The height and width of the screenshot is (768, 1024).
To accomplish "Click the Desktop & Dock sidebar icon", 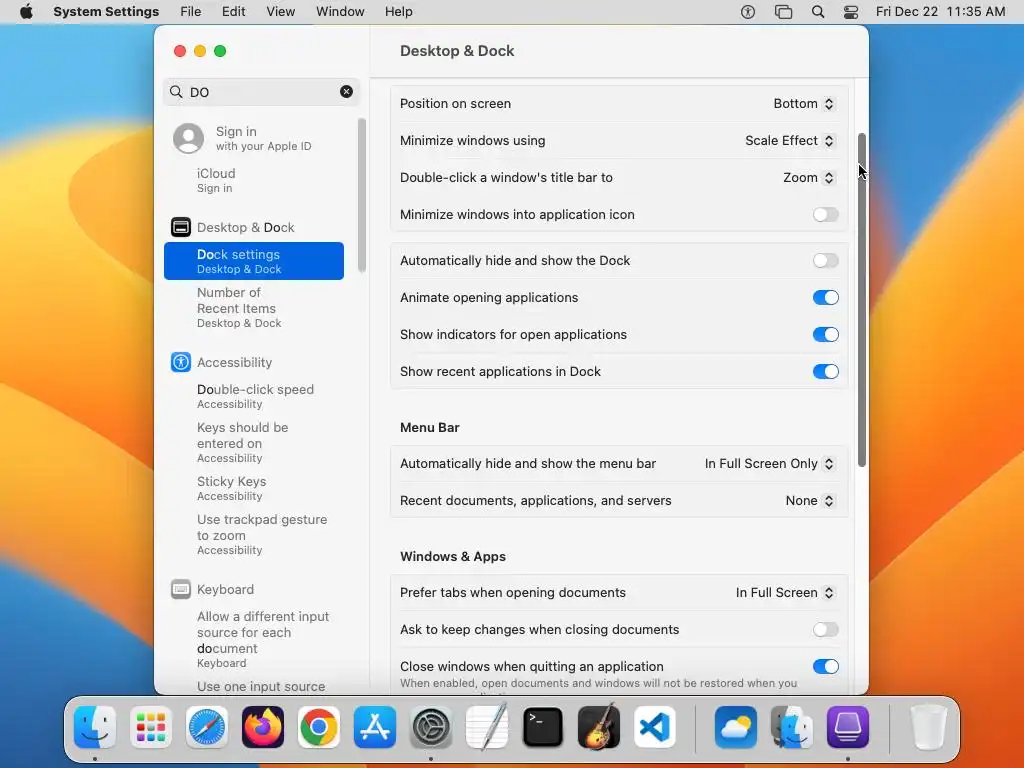I will click(181, 227).
